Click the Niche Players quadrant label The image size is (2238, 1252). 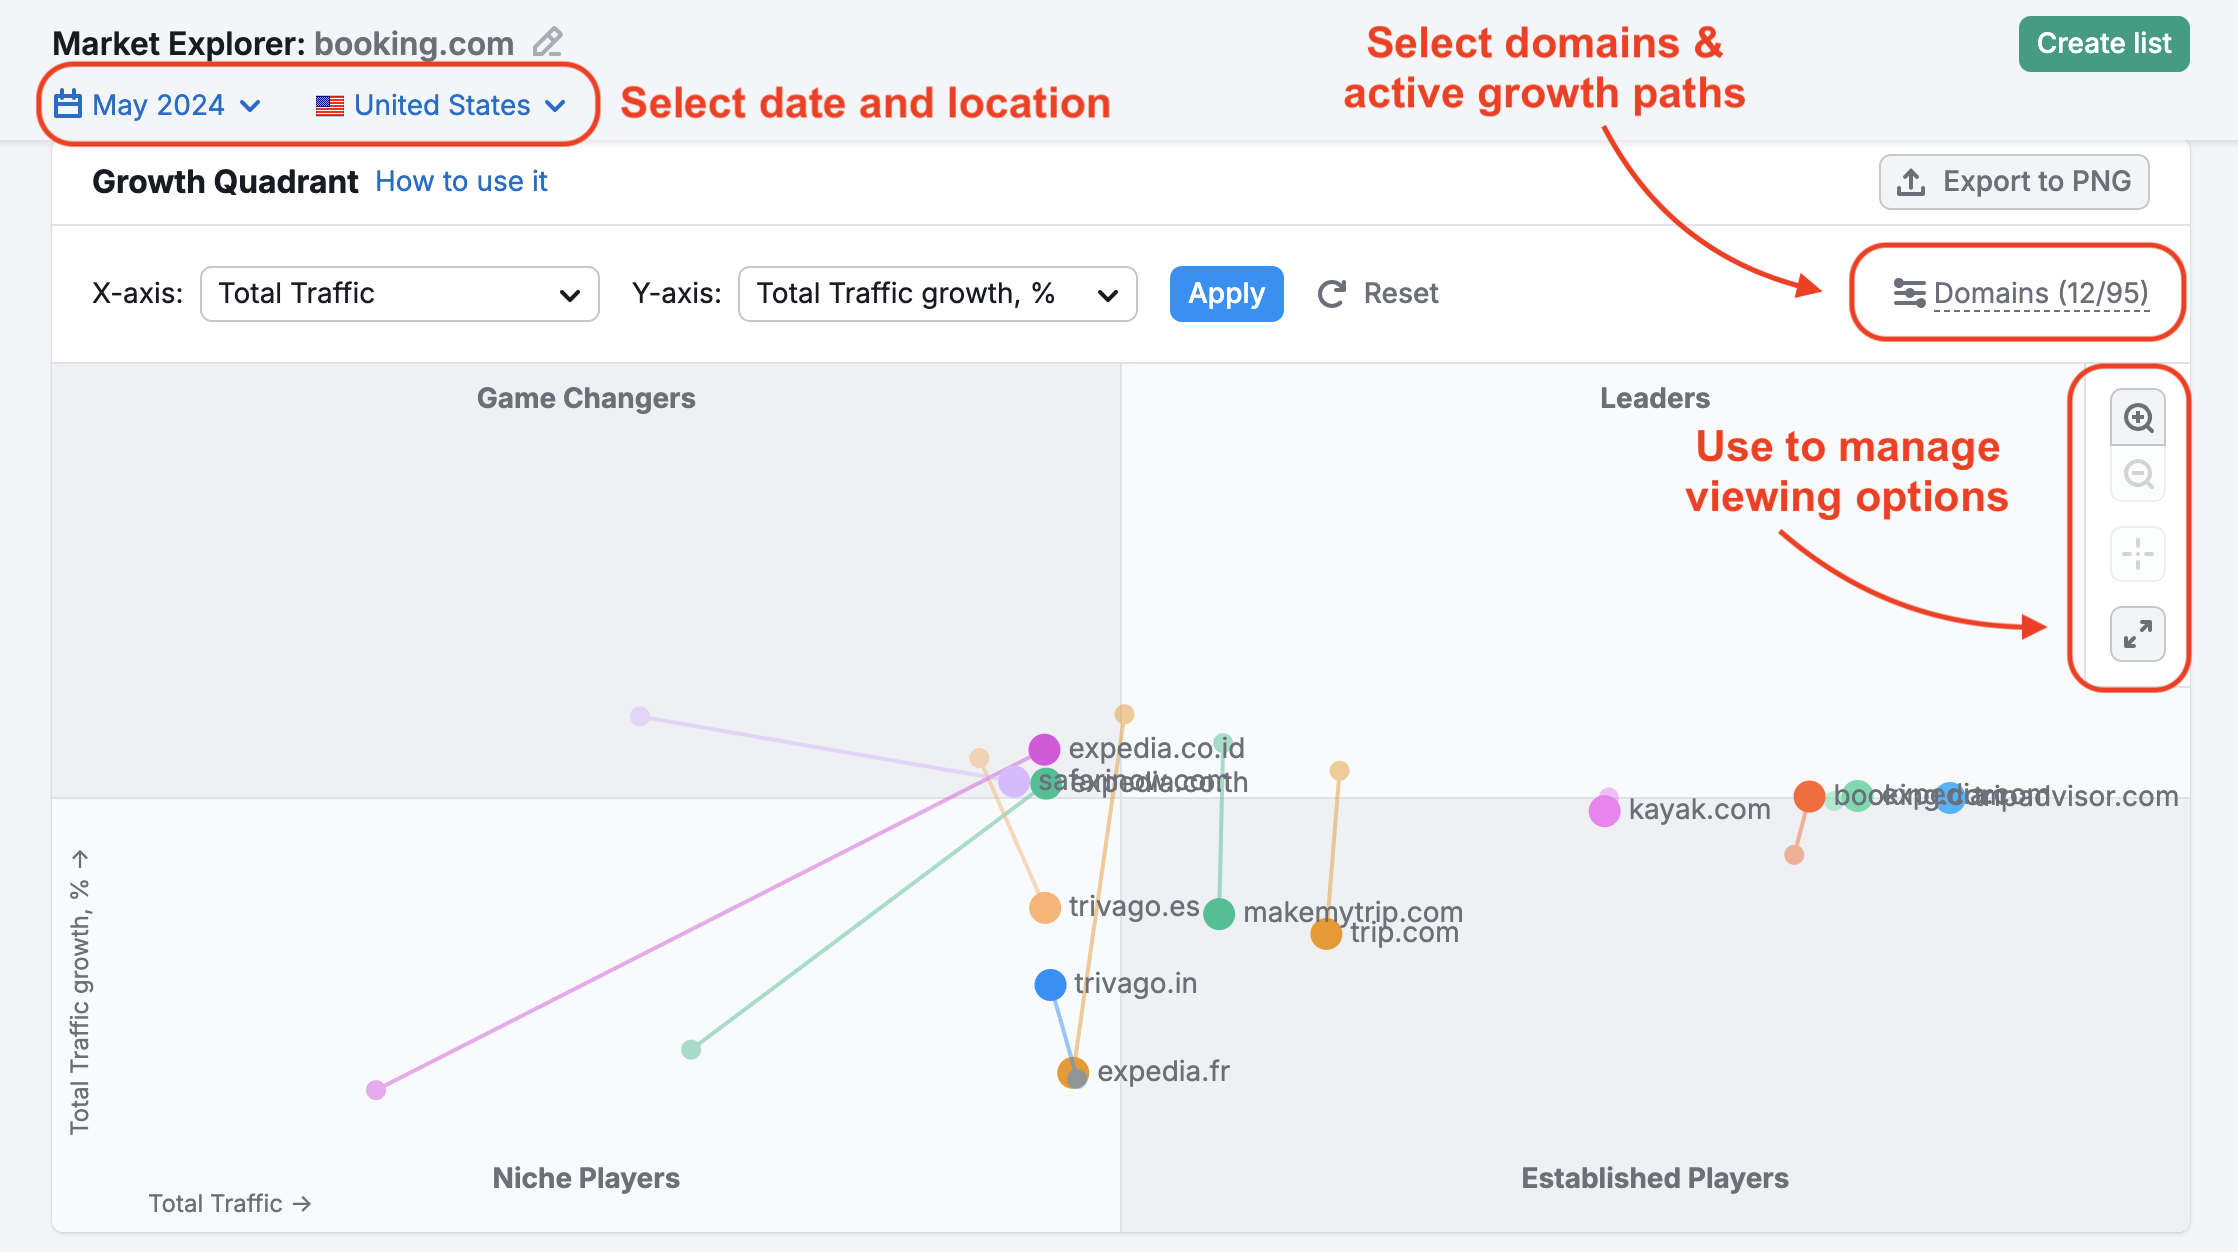click(x=586, y=1178)
